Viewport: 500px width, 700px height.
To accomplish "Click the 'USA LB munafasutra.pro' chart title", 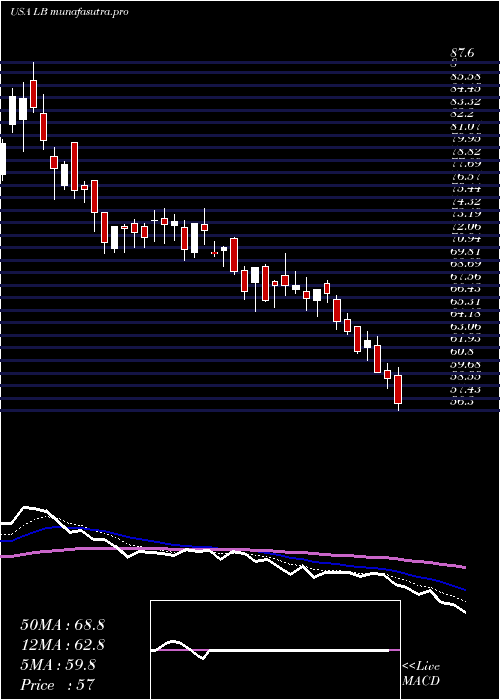I will (x=69, y=12).
